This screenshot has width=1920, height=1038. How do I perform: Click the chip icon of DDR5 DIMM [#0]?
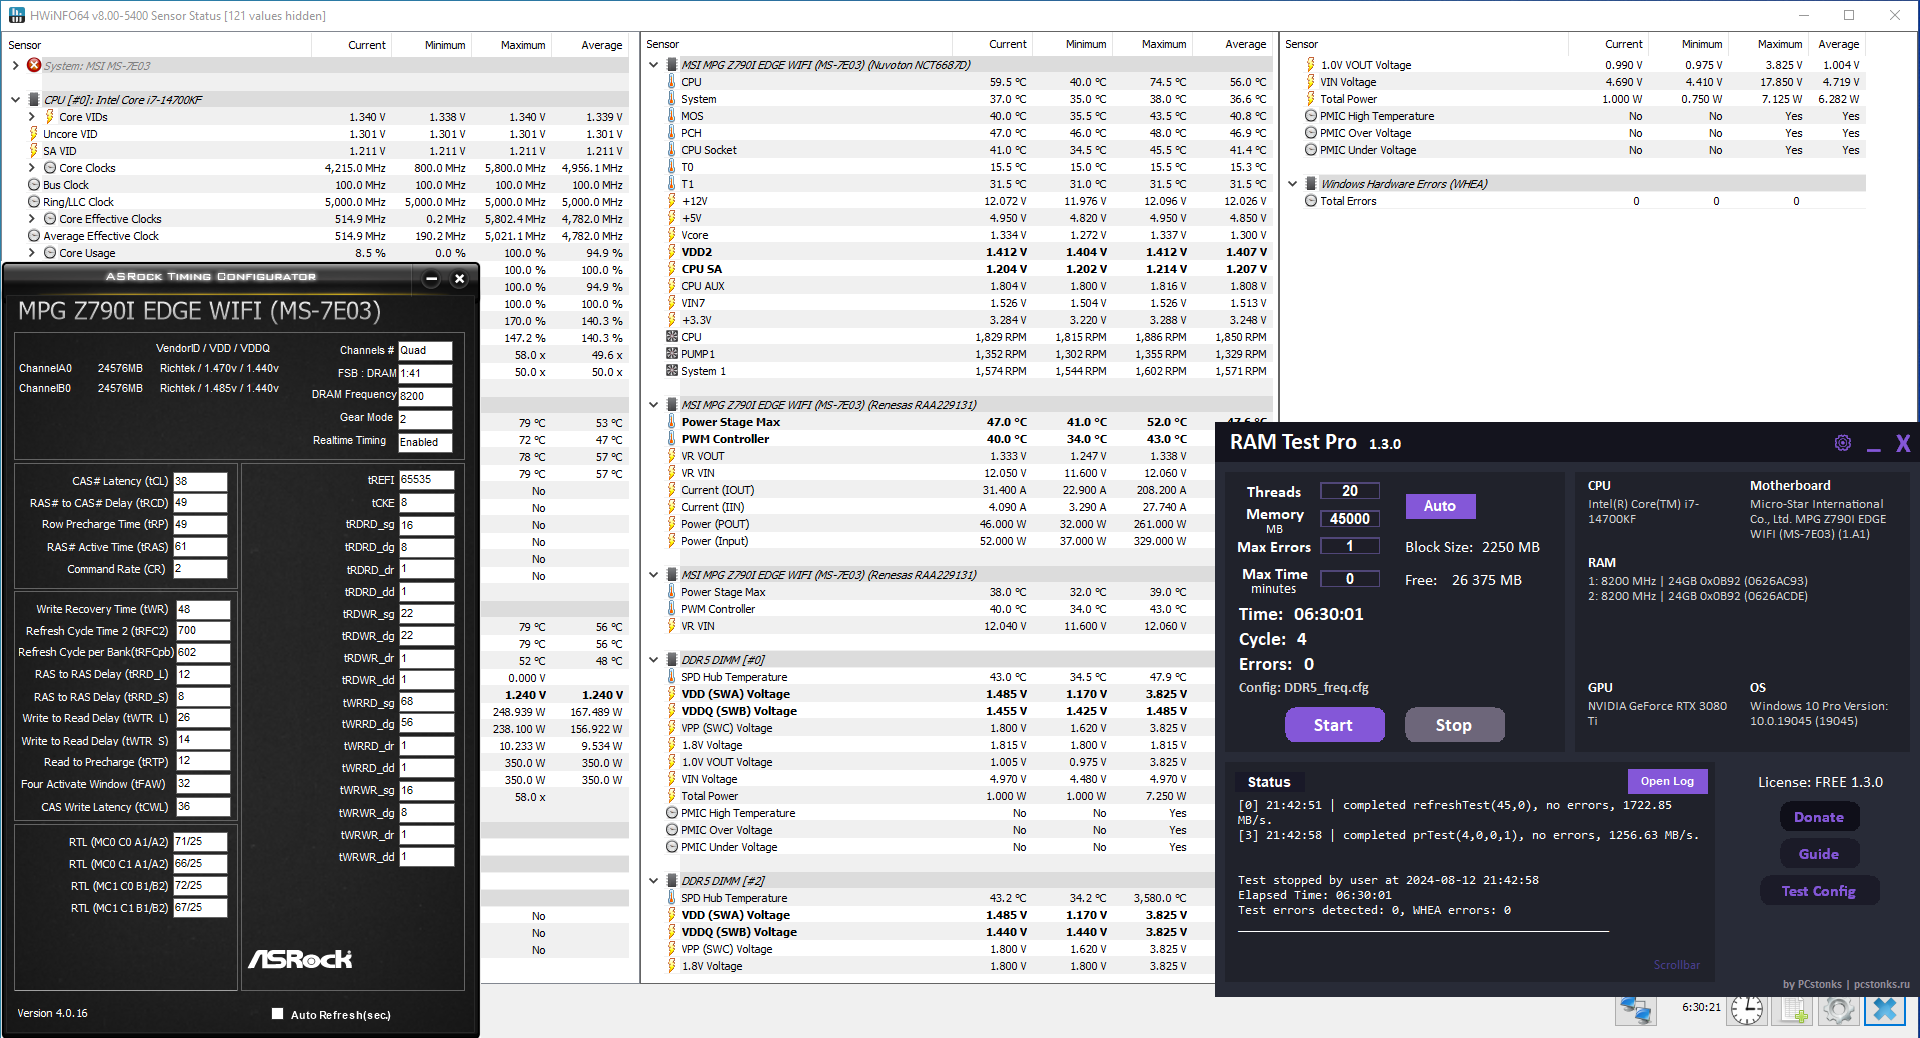[672, 660]
